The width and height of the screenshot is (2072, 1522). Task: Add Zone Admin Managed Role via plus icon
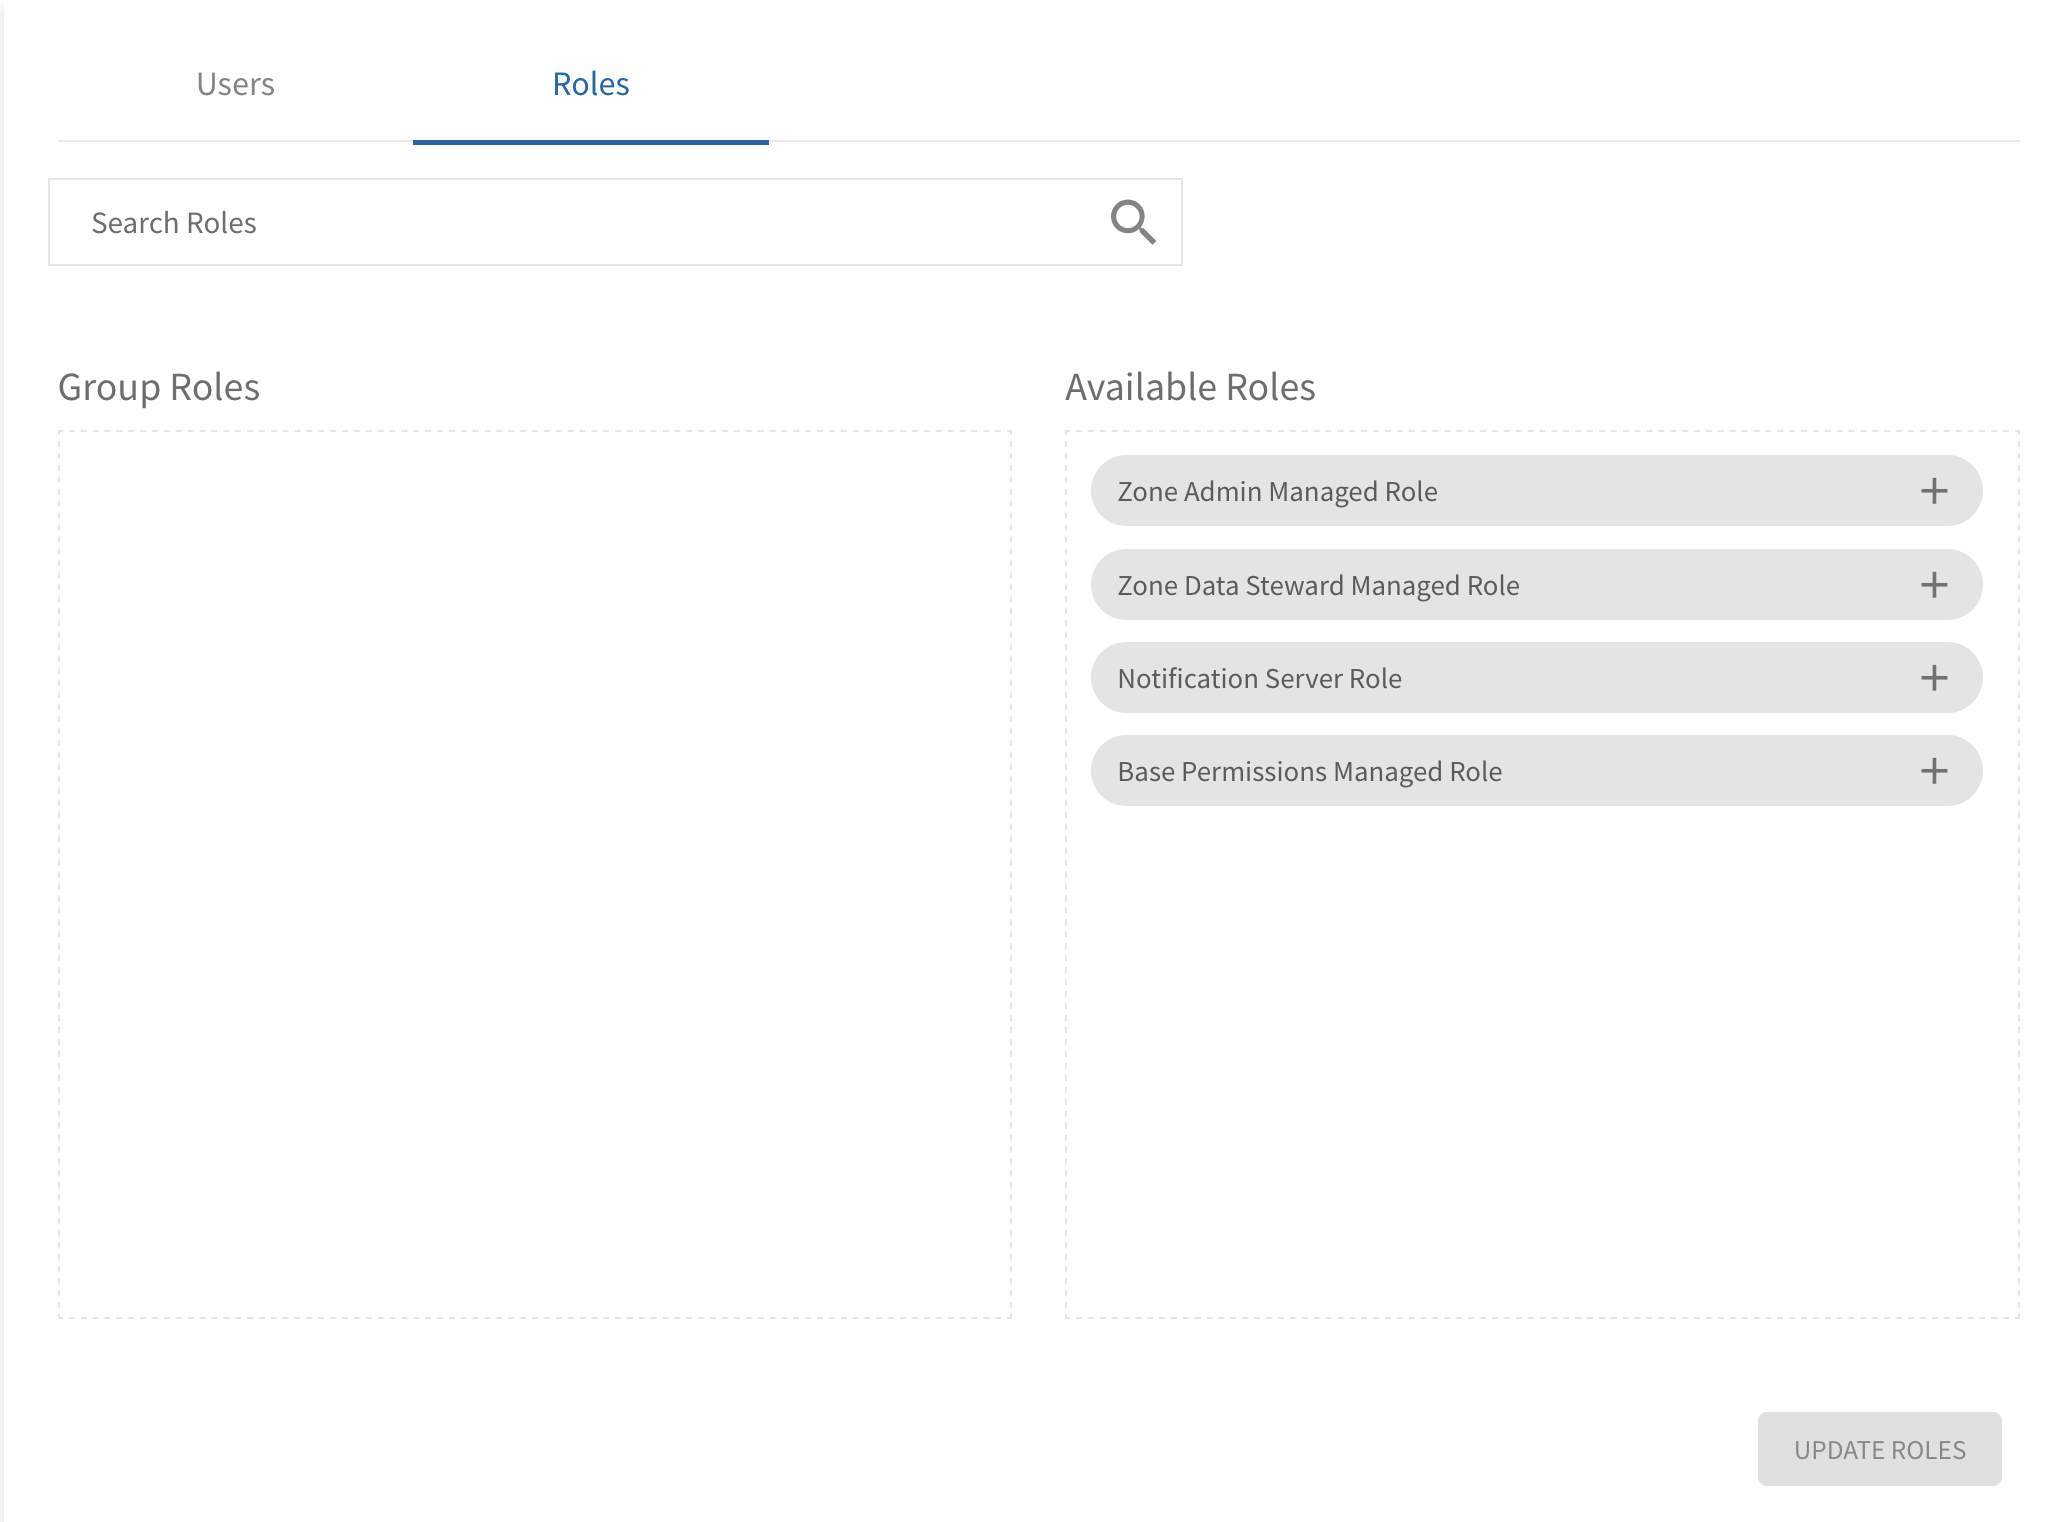pos(1933,491)
